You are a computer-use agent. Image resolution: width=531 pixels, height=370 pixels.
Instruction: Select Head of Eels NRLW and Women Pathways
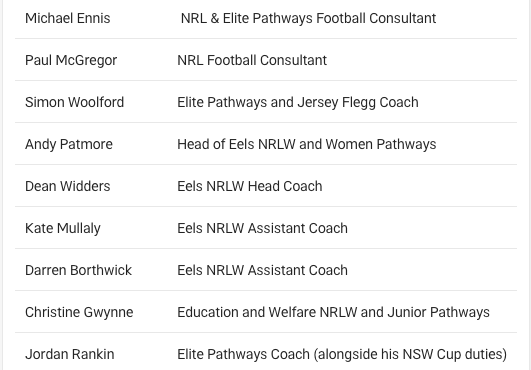(307, 145)
